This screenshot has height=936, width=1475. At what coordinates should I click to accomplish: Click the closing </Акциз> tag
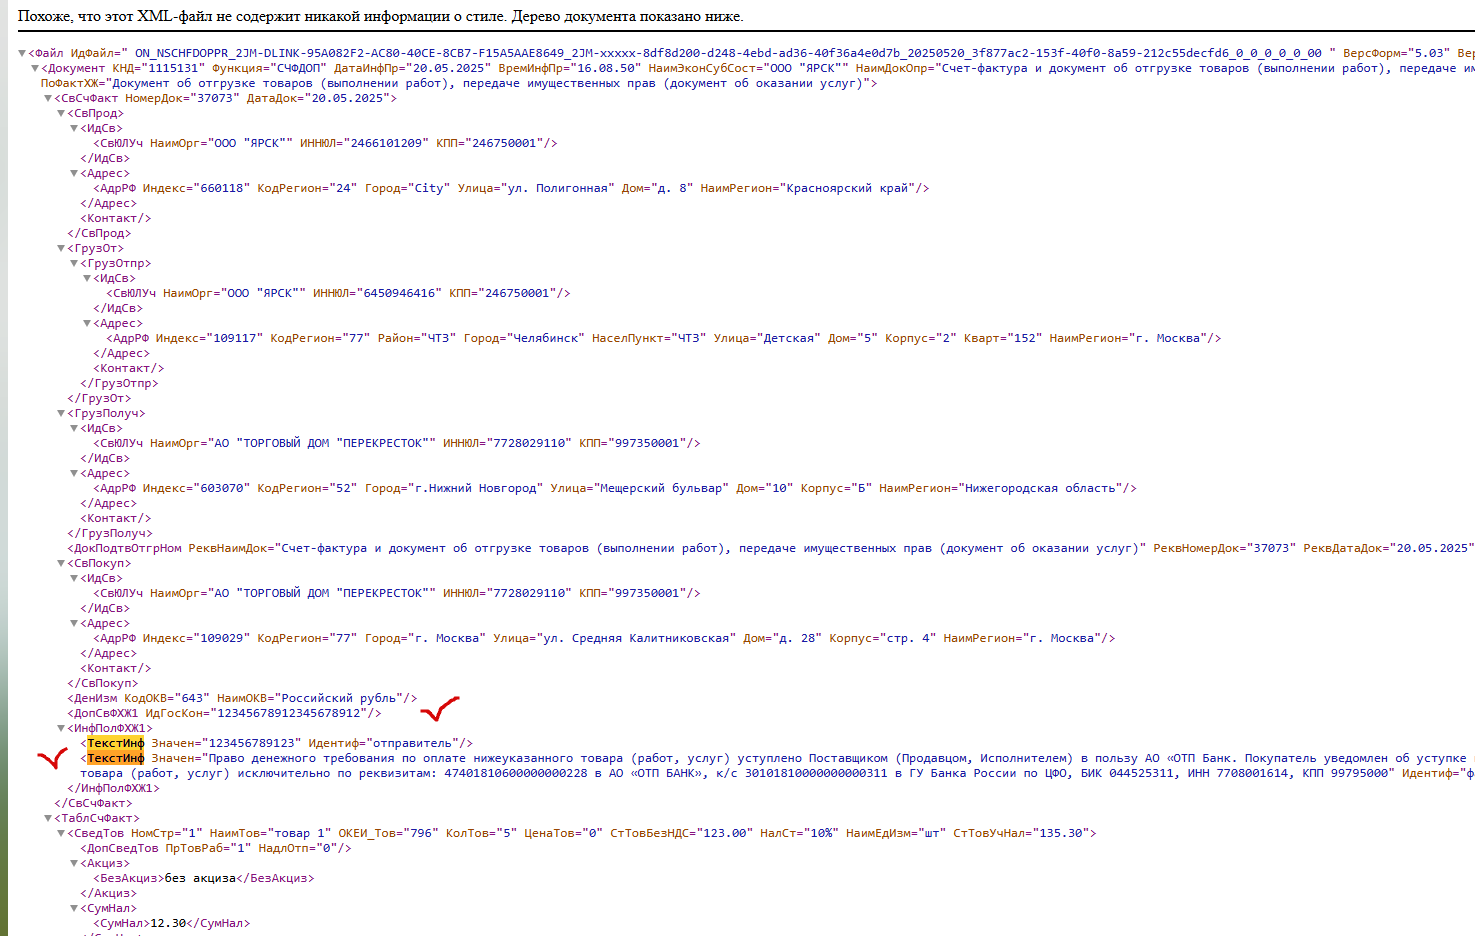pos(108,893)
